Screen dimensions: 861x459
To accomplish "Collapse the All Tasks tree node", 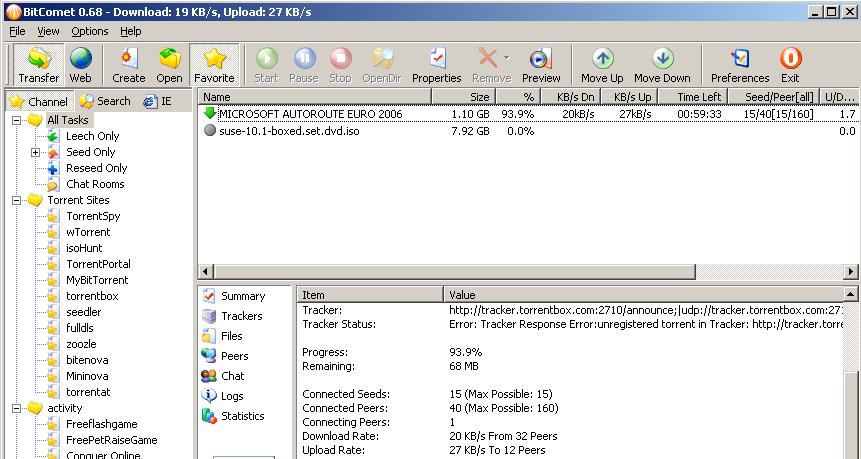I will (x=16, y=120).
